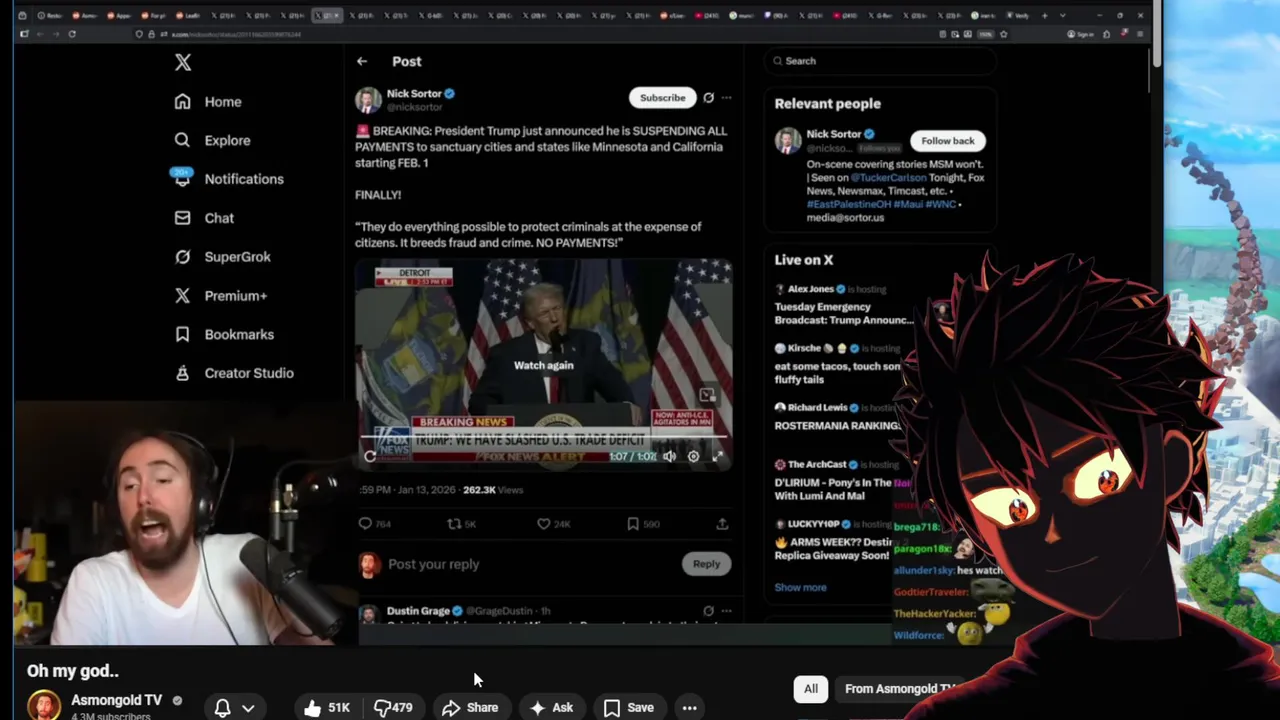
Task: Save the YouTube video
Action: pyautogui.click(x=629, y=708)
